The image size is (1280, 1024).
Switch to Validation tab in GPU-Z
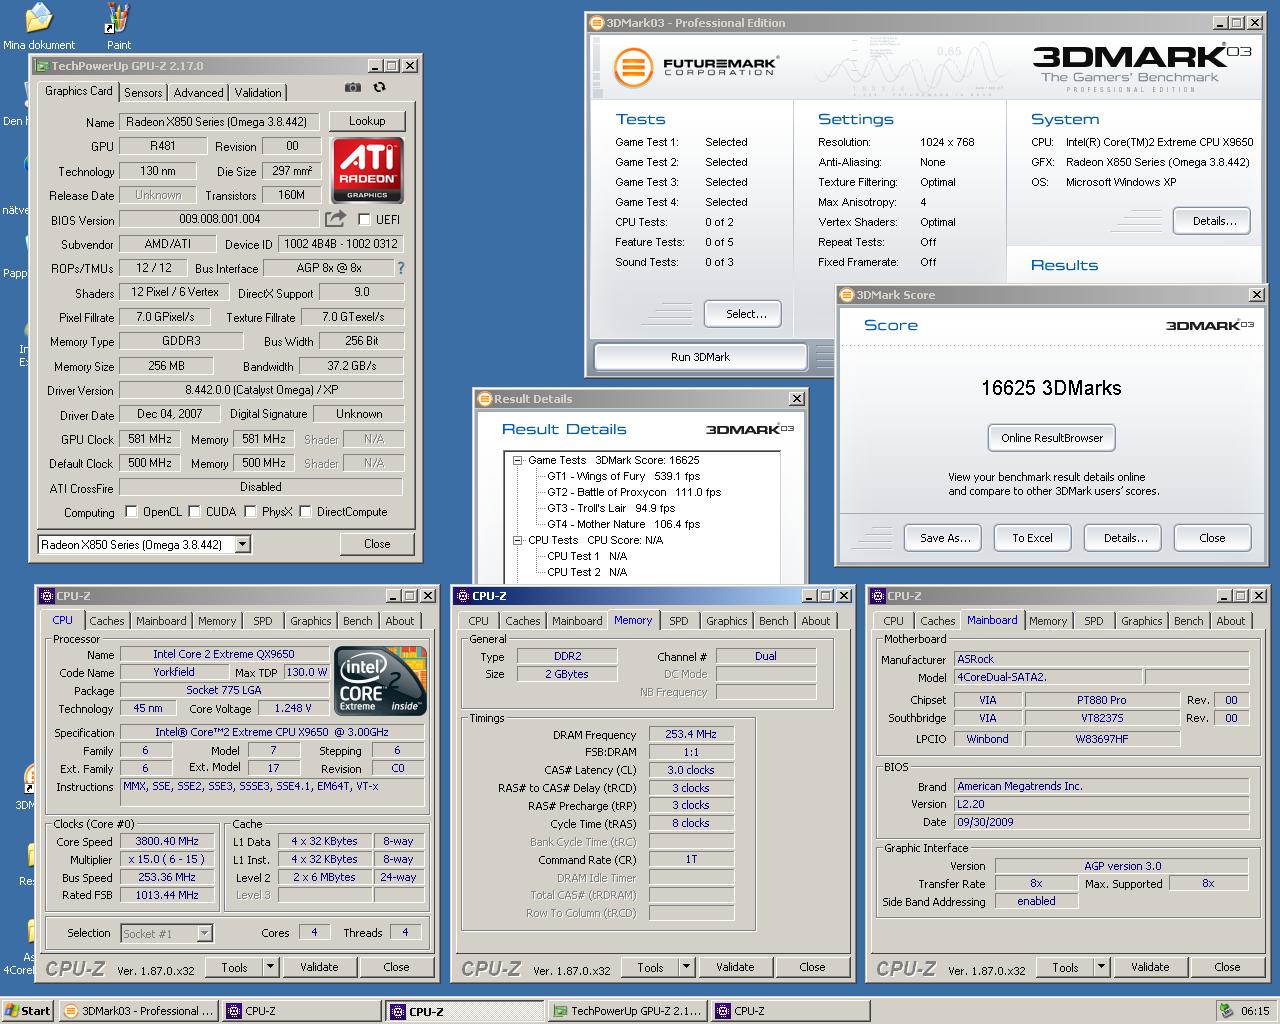pyautogui.click(x=258, y=92)
